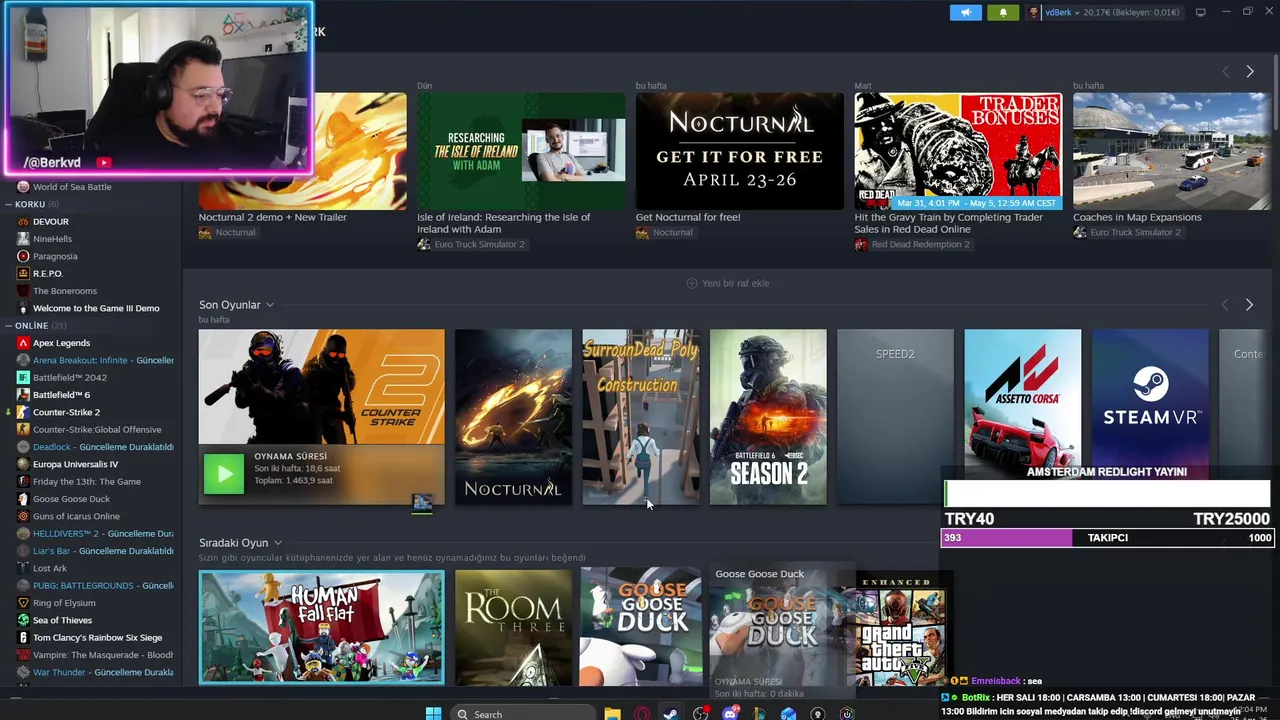1280x720 pixels.
Task: Click green Play button for Counter-Strike 2
Action: pos(224,474)
